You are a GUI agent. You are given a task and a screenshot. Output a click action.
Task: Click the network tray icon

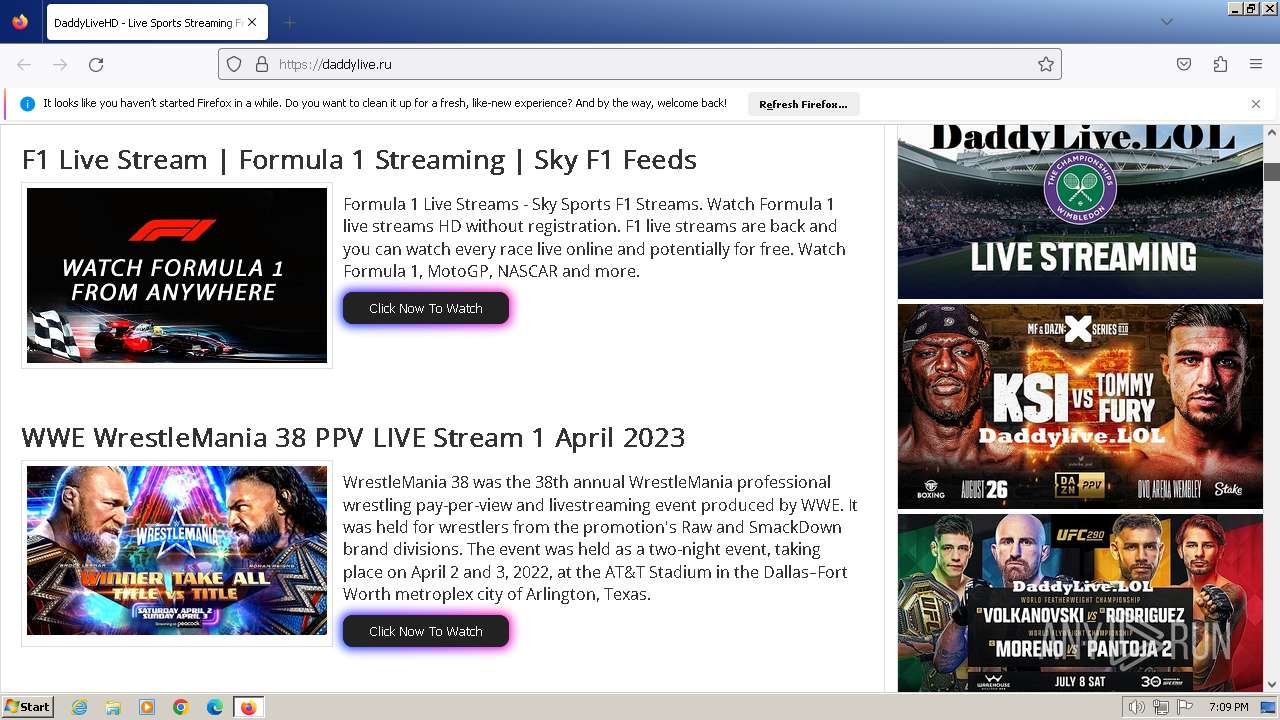click(1161, 707)
